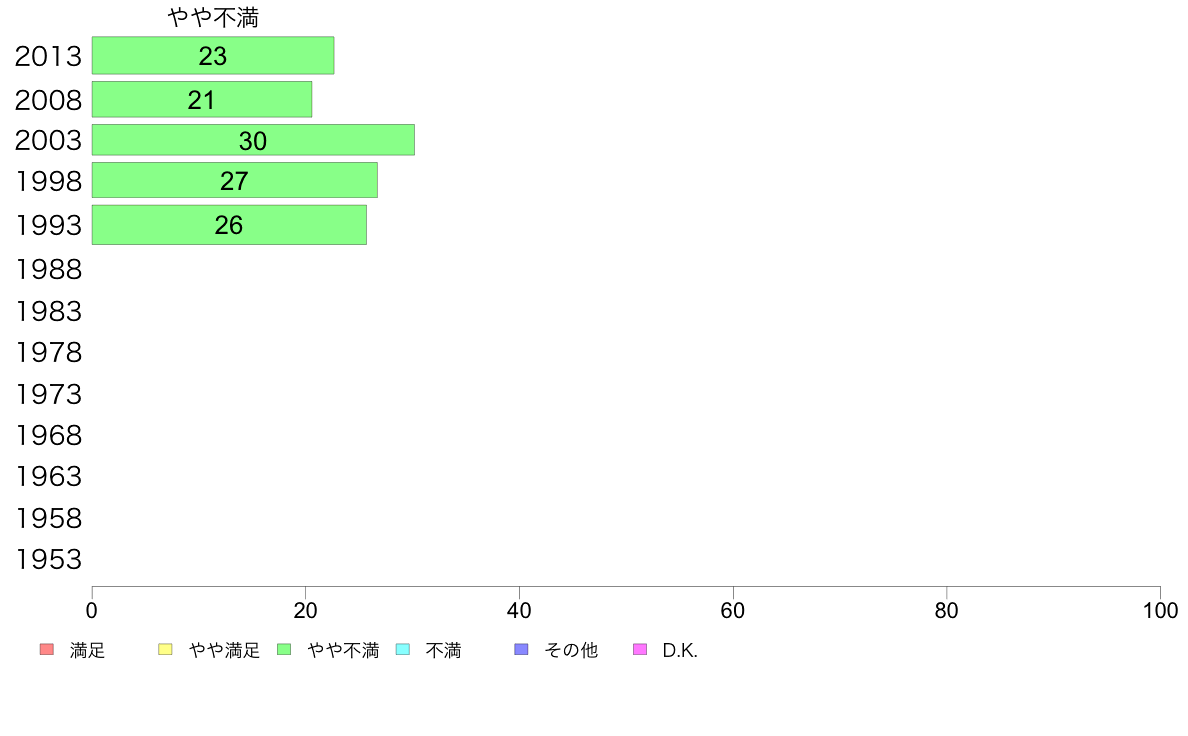Select the 2003 bar showing 30
The width and height of the screenshot is (1188, 736).
253,140
